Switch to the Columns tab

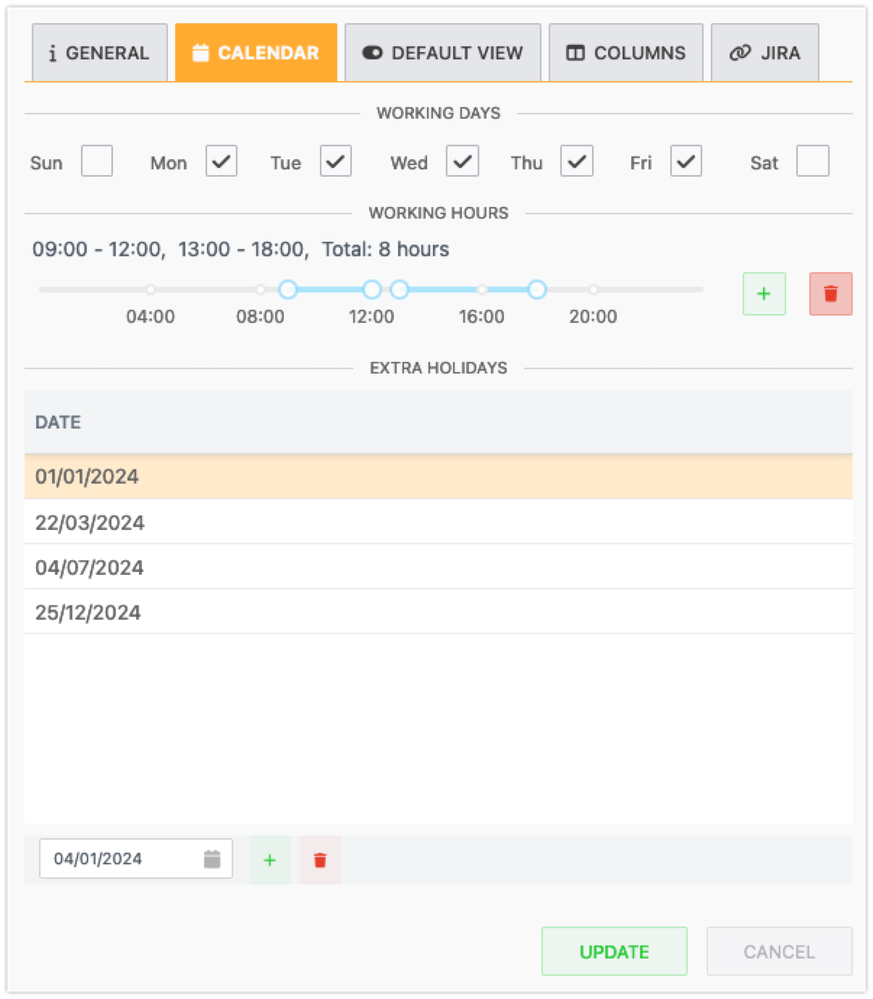[626, 52]
